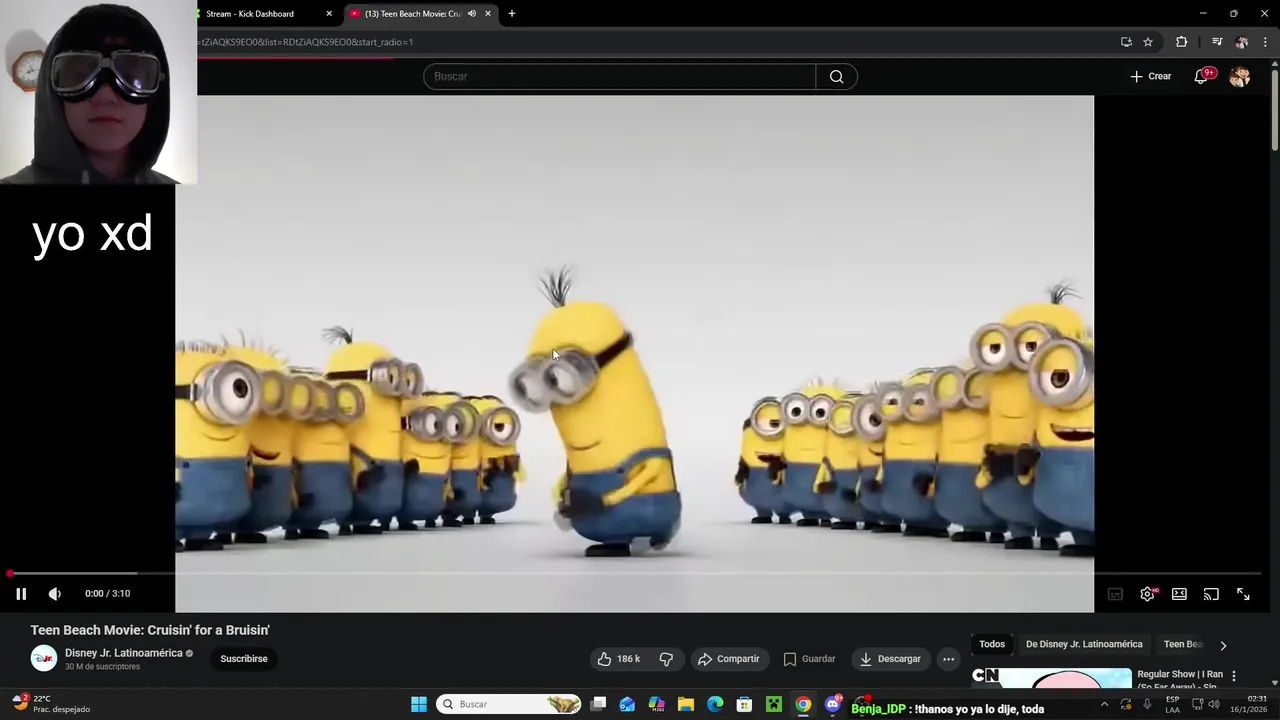Open the player settings gear

point(1148,594)
